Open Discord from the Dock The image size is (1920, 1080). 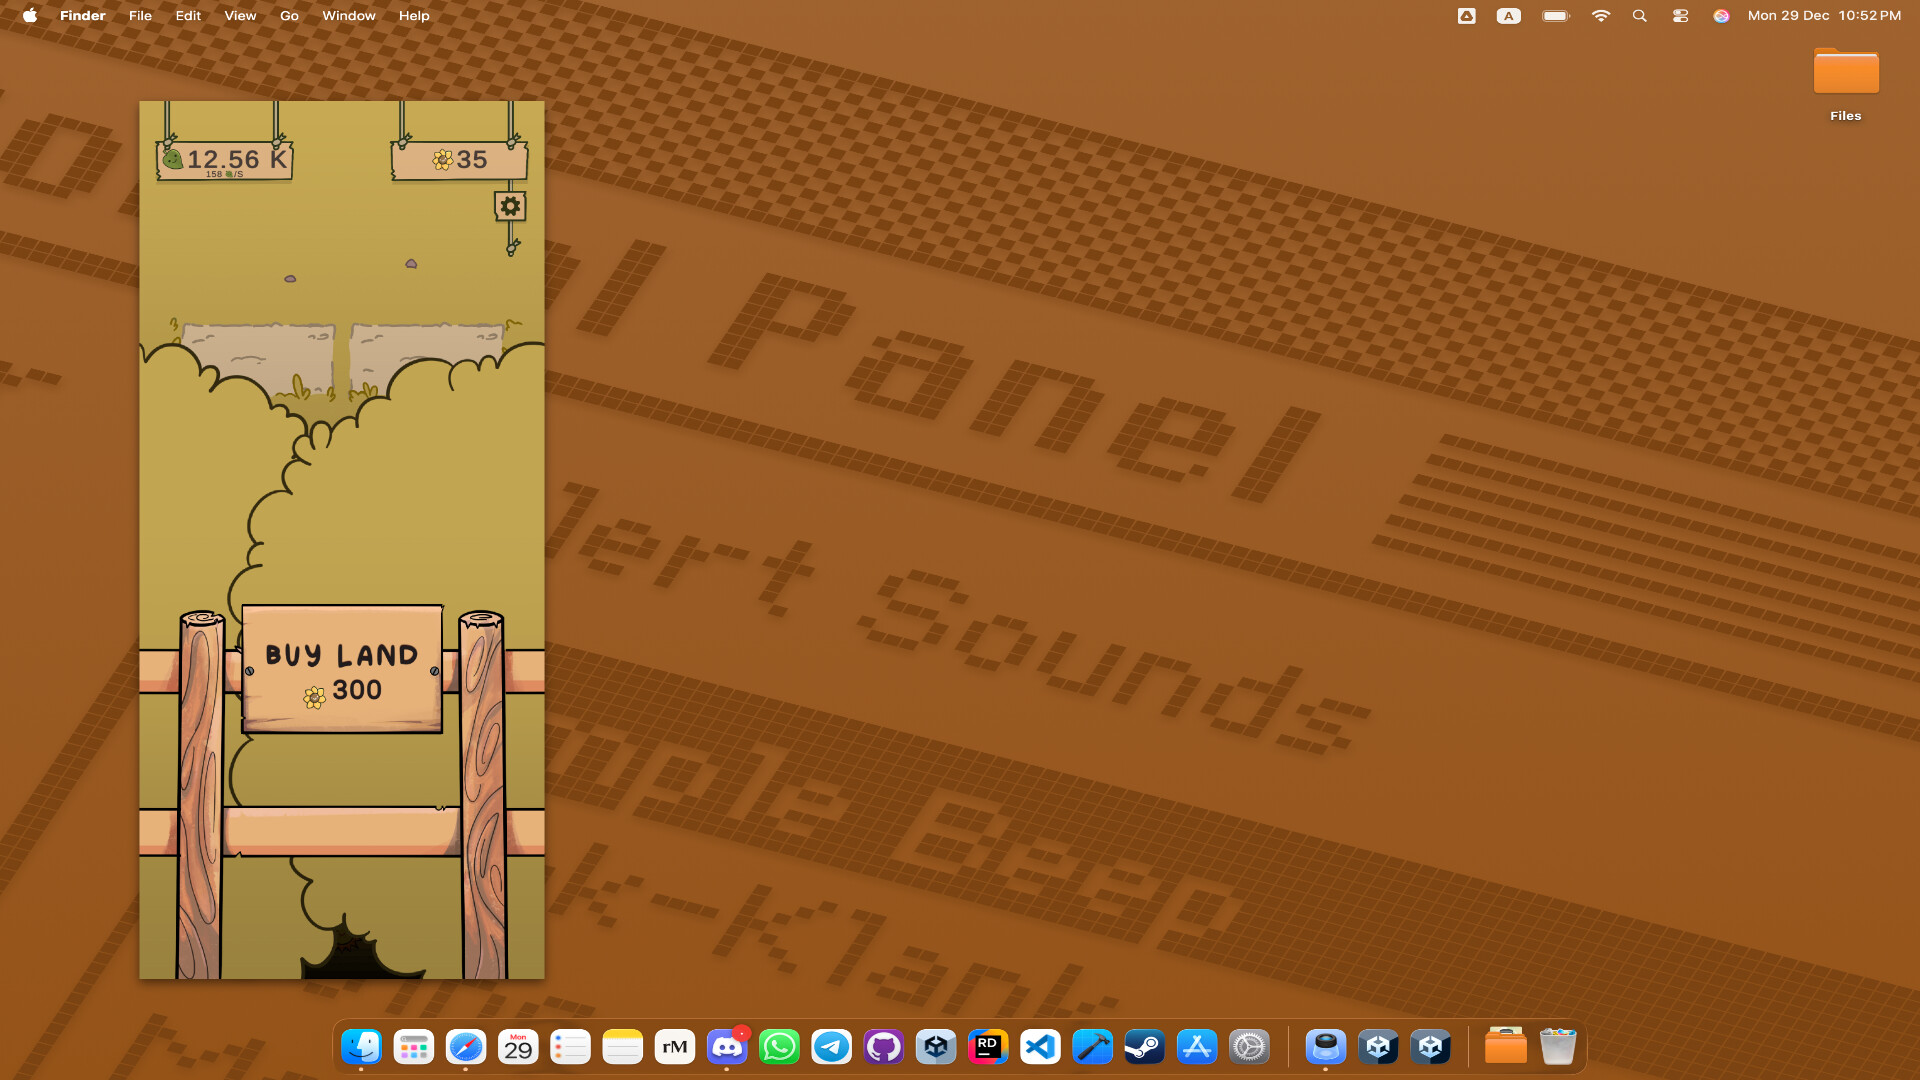727,1047
